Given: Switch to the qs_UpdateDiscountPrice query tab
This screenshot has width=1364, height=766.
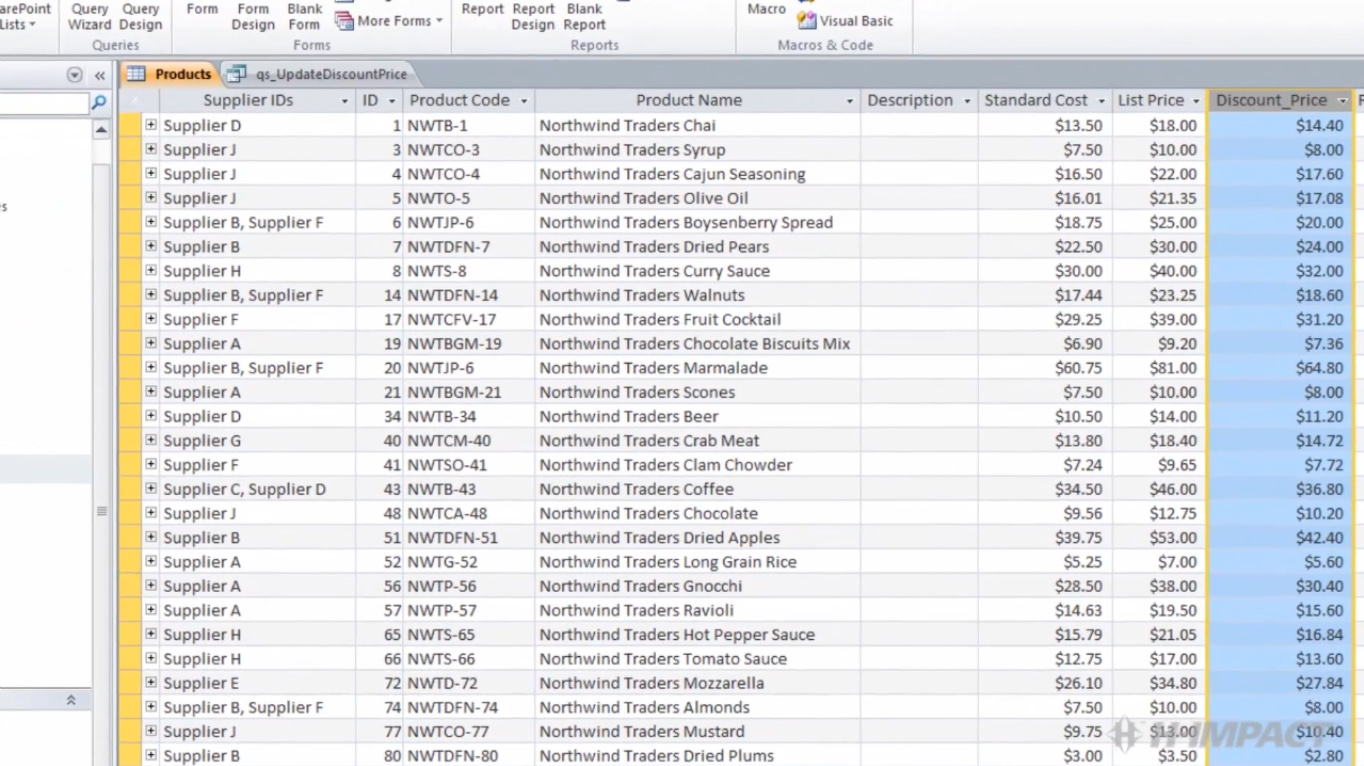Looking at the screenshot, I should (x=319, y=74).
